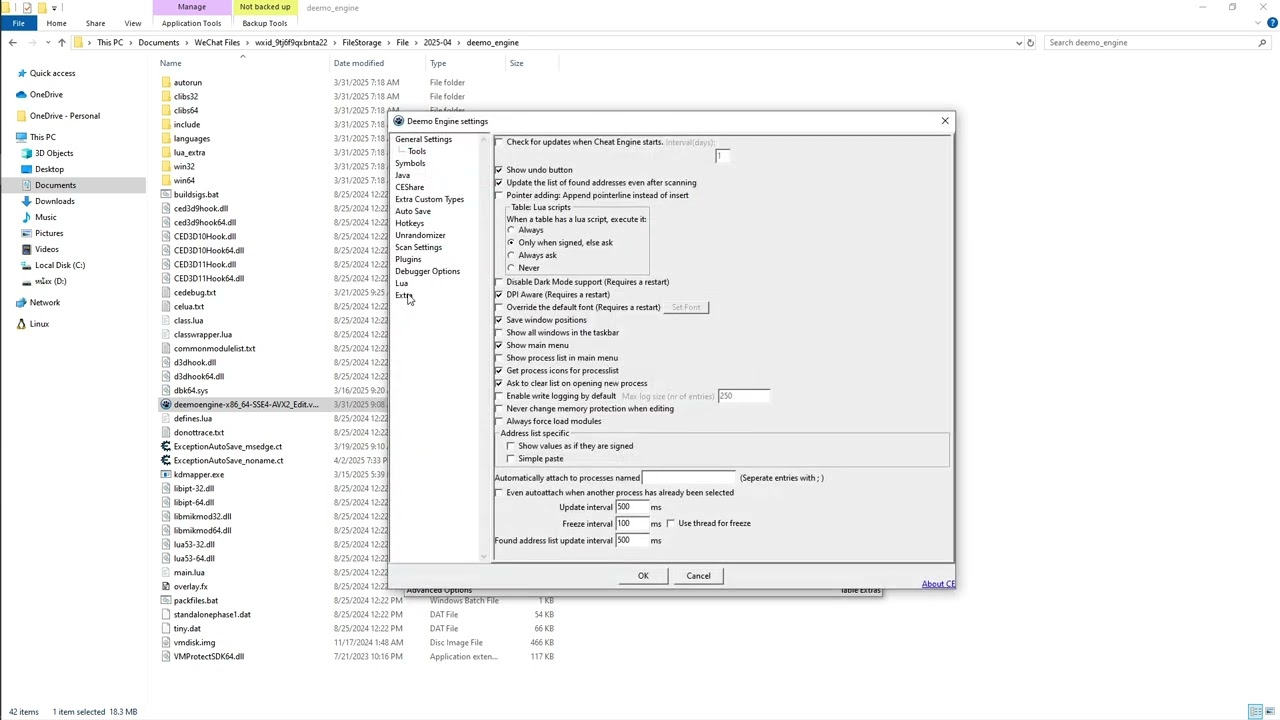Toggle Update found addresses even after scanning
1280x720 pixels.
pyautogui.click(x=499, y=182)
